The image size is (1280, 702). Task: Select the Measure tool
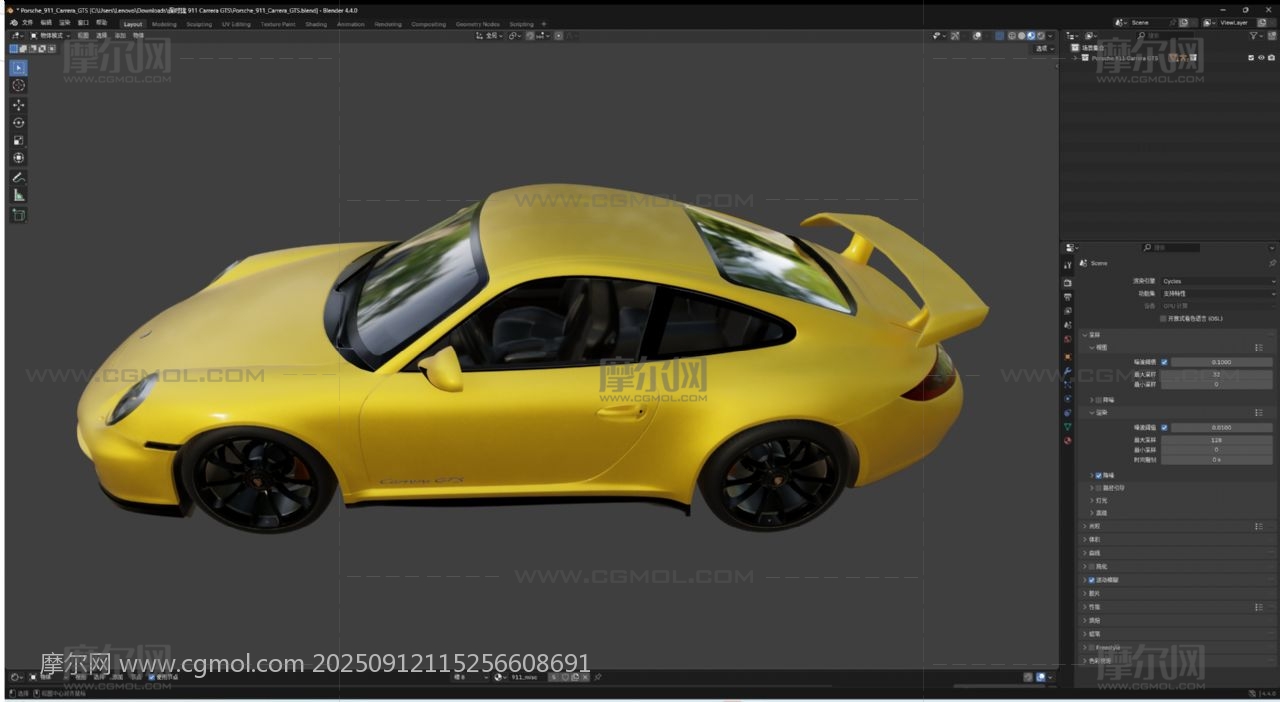tap(19, 195)
